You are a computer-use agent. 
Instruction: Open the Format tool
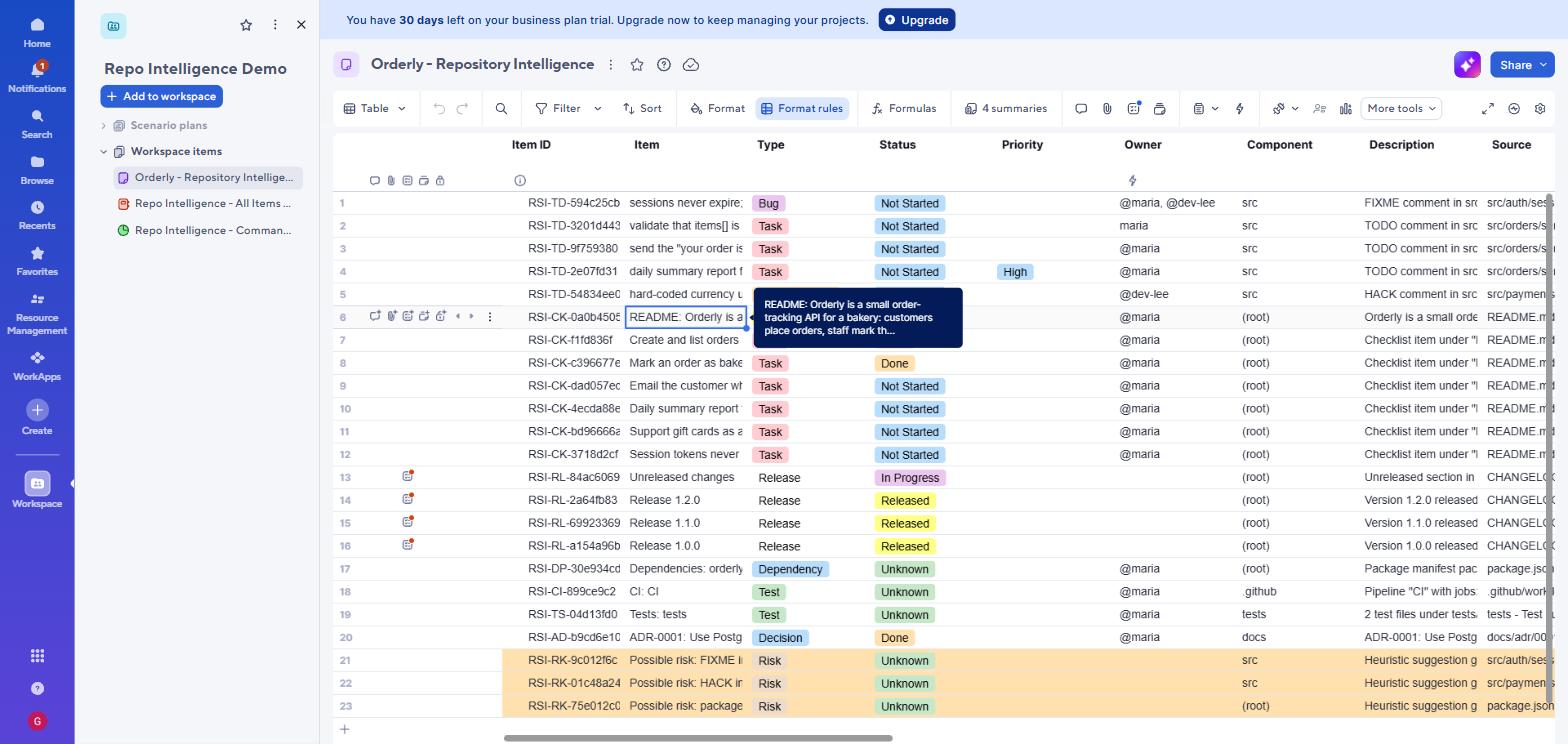click(x=717, y=108)
